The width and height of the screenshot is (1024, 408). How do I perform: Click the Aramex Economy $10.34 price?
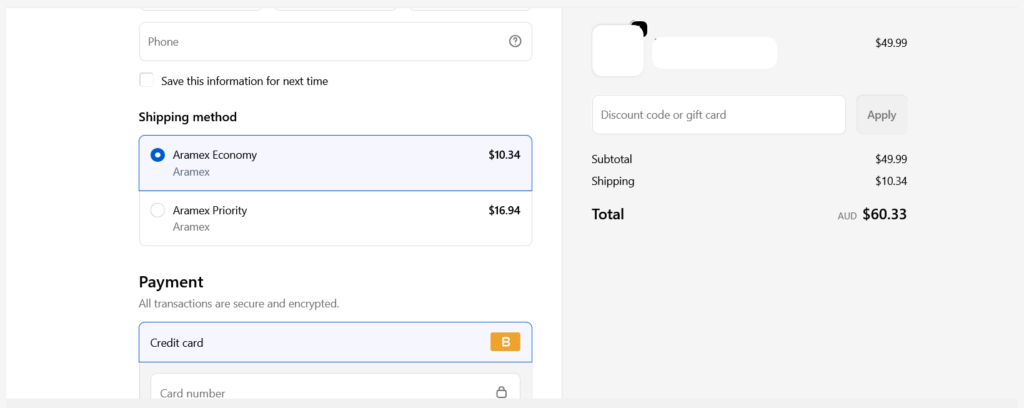504,155
